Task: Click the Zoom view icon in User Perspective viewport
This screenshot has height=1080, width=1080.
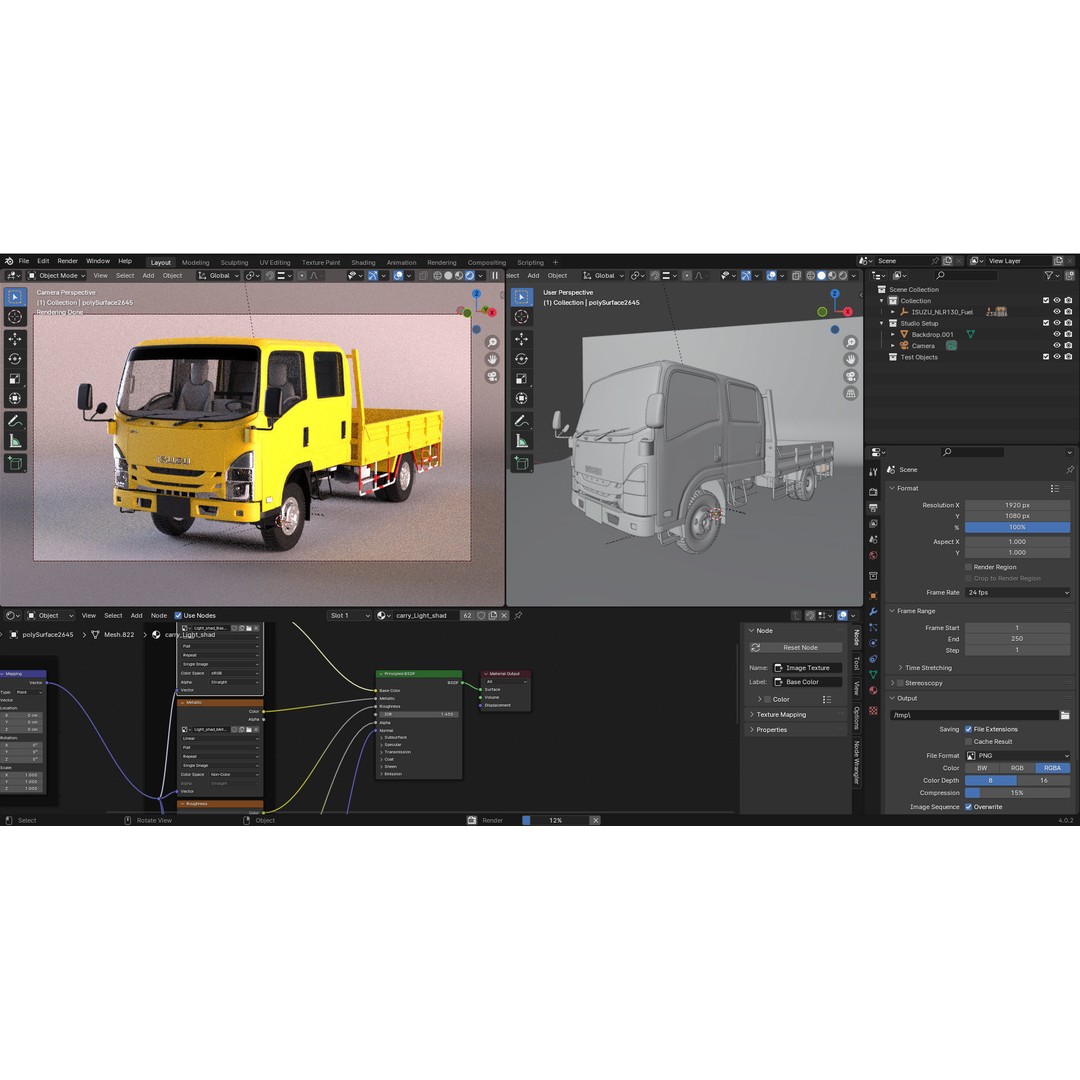Action: click(x=851, y=342)
